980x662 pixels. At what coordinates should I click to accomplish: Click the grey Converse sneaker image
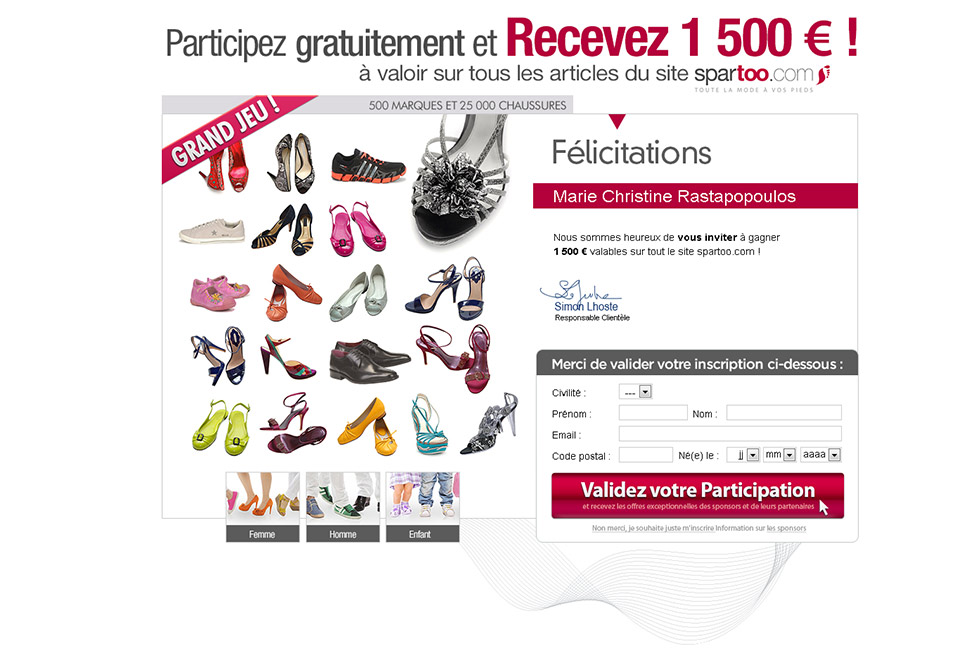click(x=212, y=231)
